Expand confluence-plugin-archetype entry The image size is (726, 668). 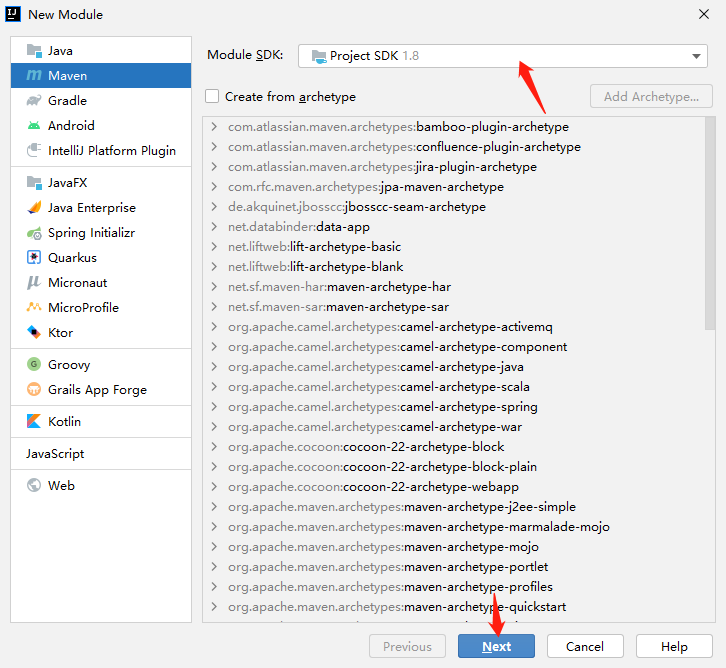[214, 147]
